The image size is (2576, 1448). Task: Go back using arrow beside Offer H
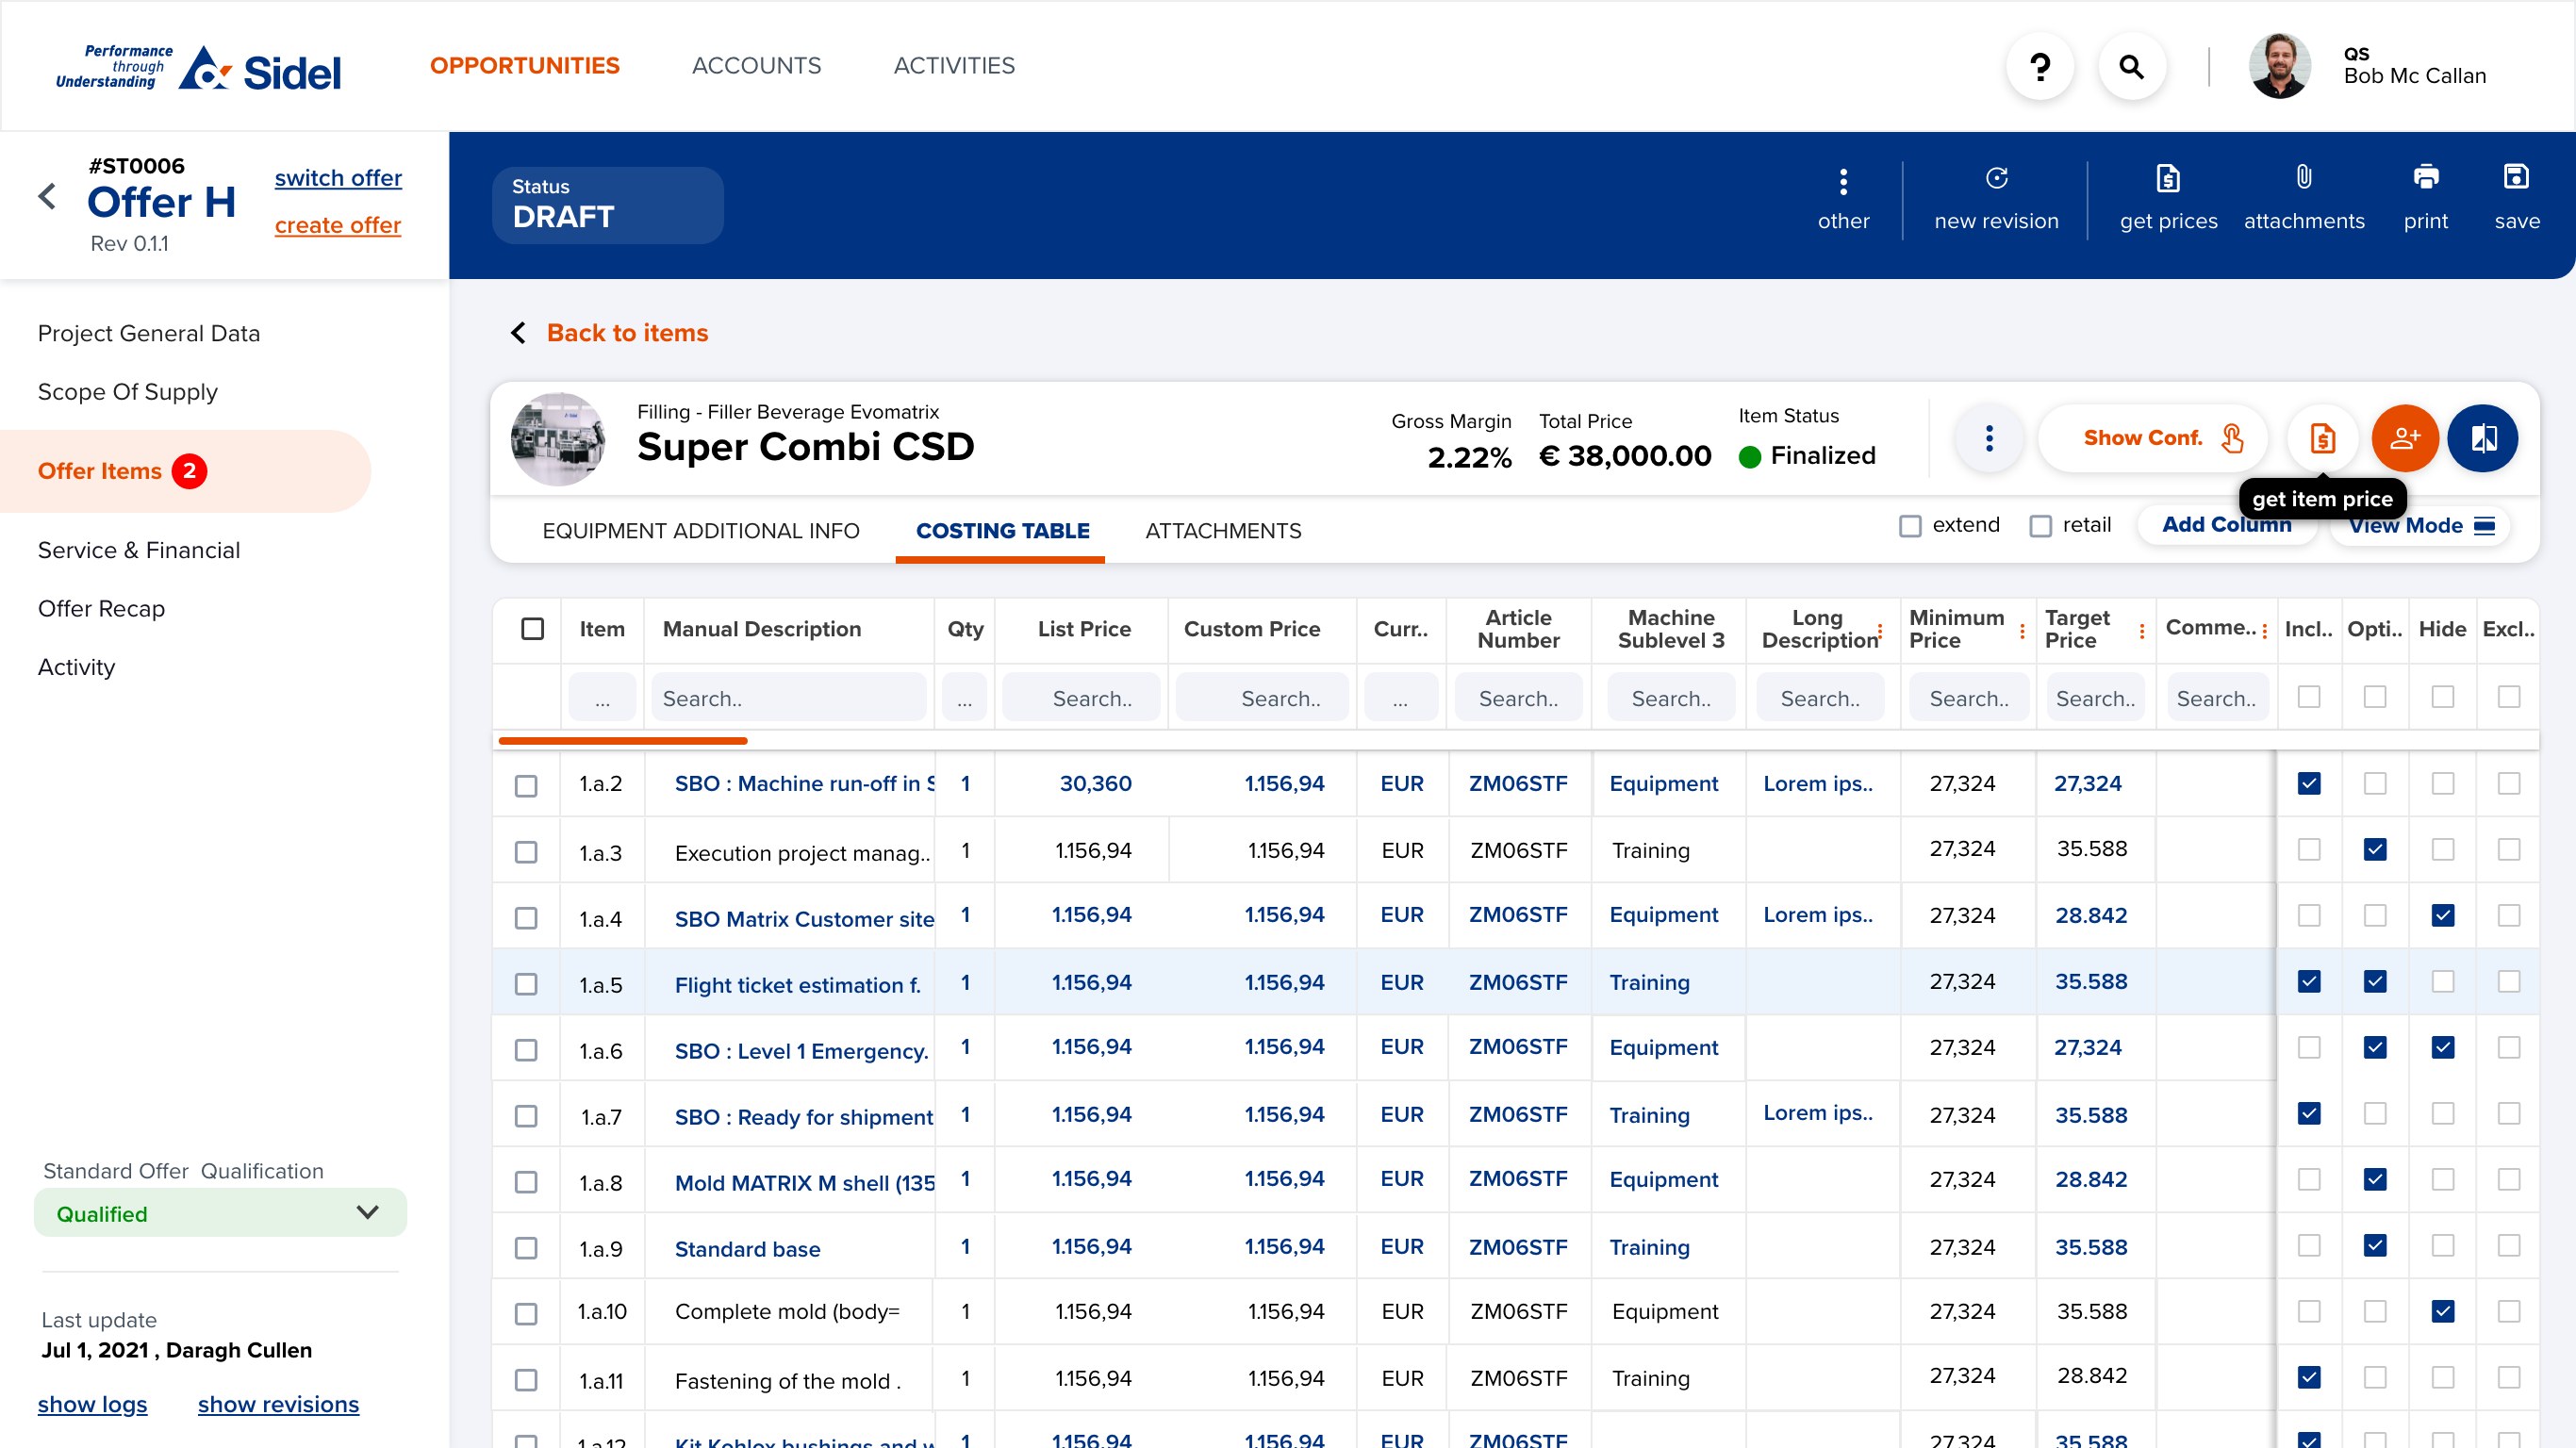pos(47,196)
